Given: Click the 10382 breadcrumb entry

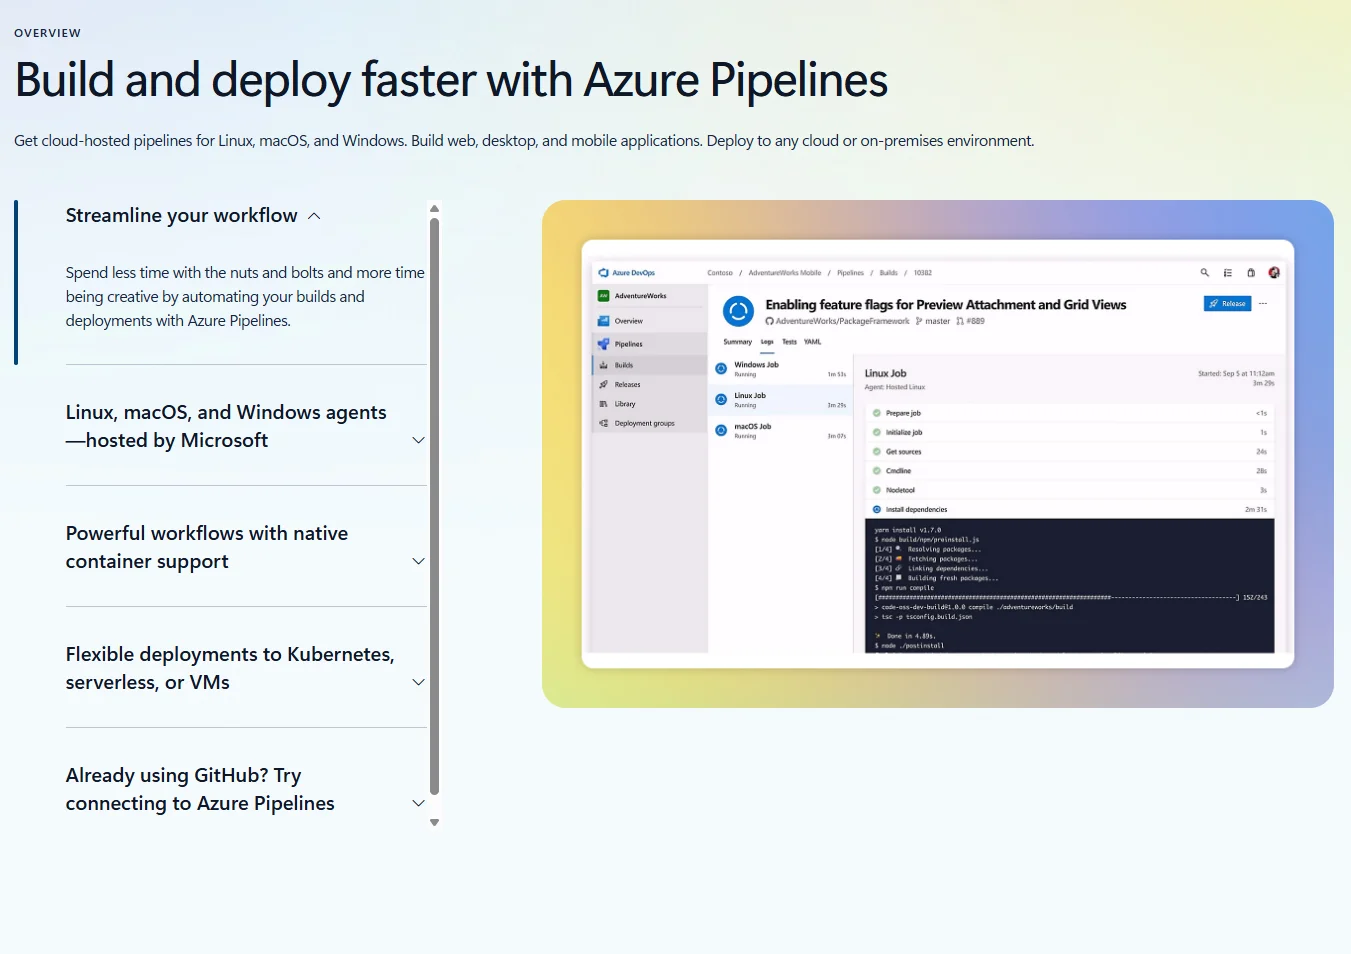Looking at the screenshot, I should click(x=923, y=273).
